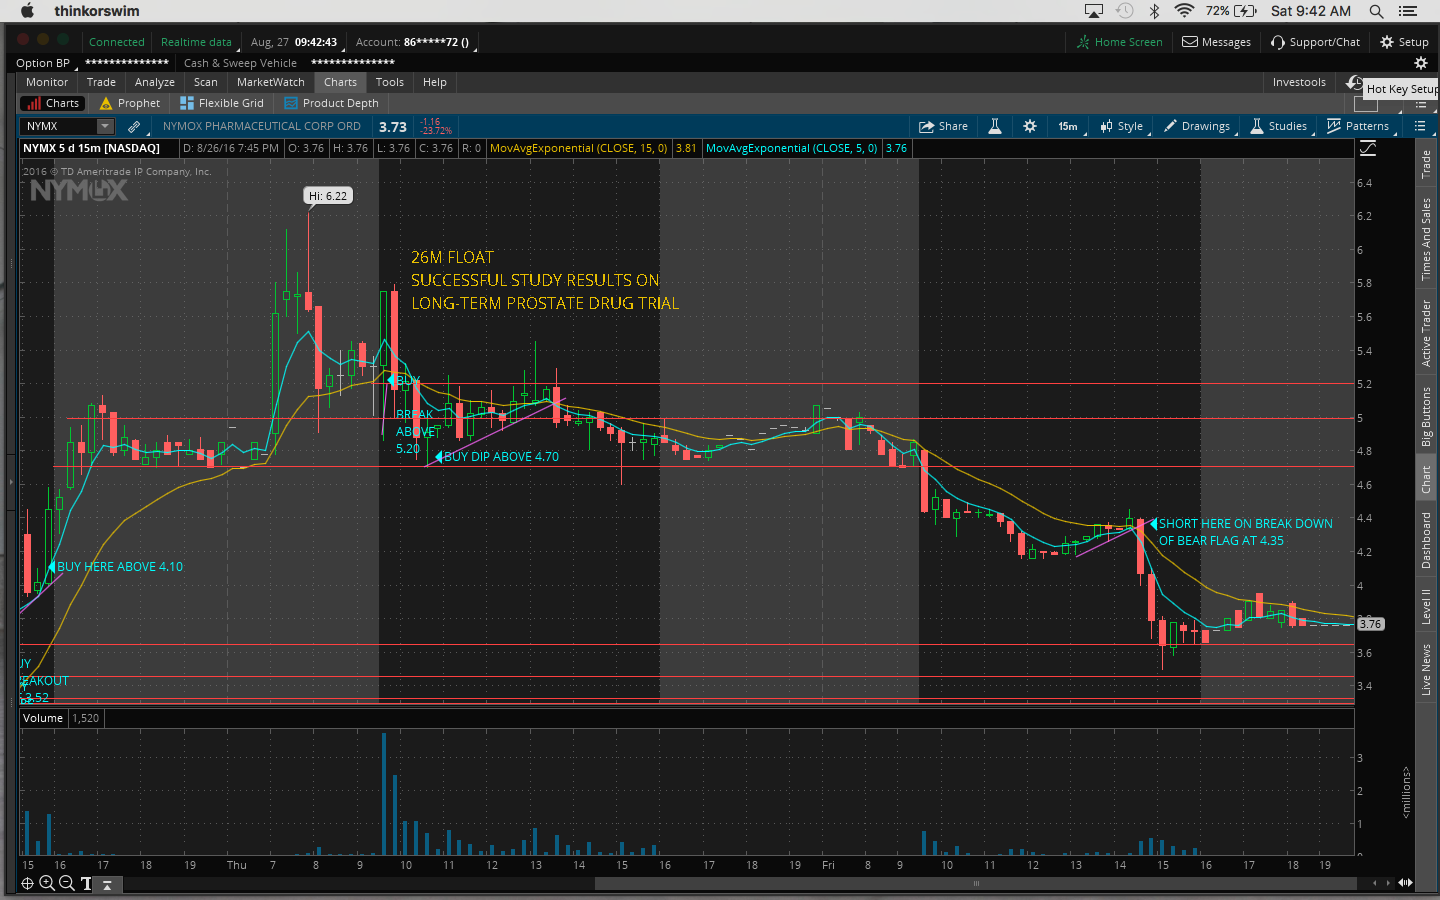Go to the Analyze tab
Screen dimensions: 1440x900
155,82
